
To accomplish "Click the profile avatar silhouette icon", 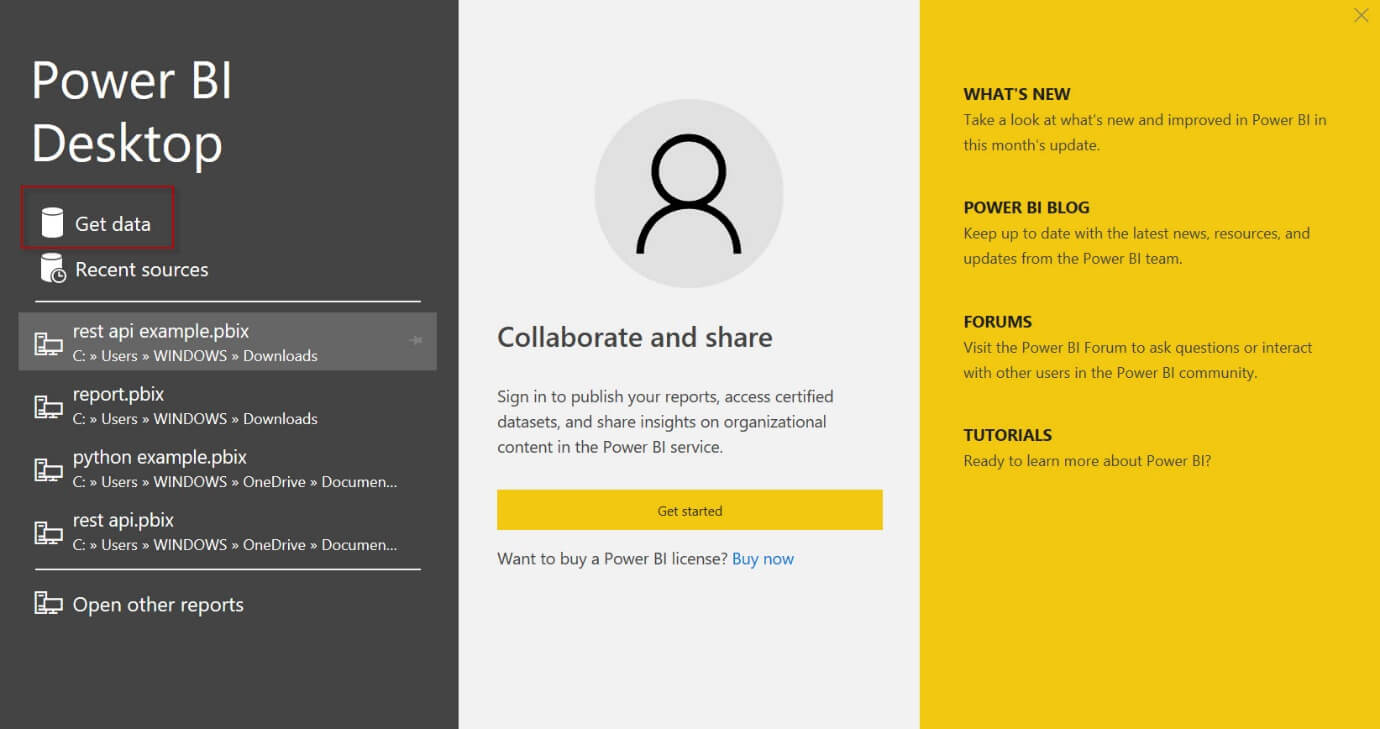I will [689, 193].
